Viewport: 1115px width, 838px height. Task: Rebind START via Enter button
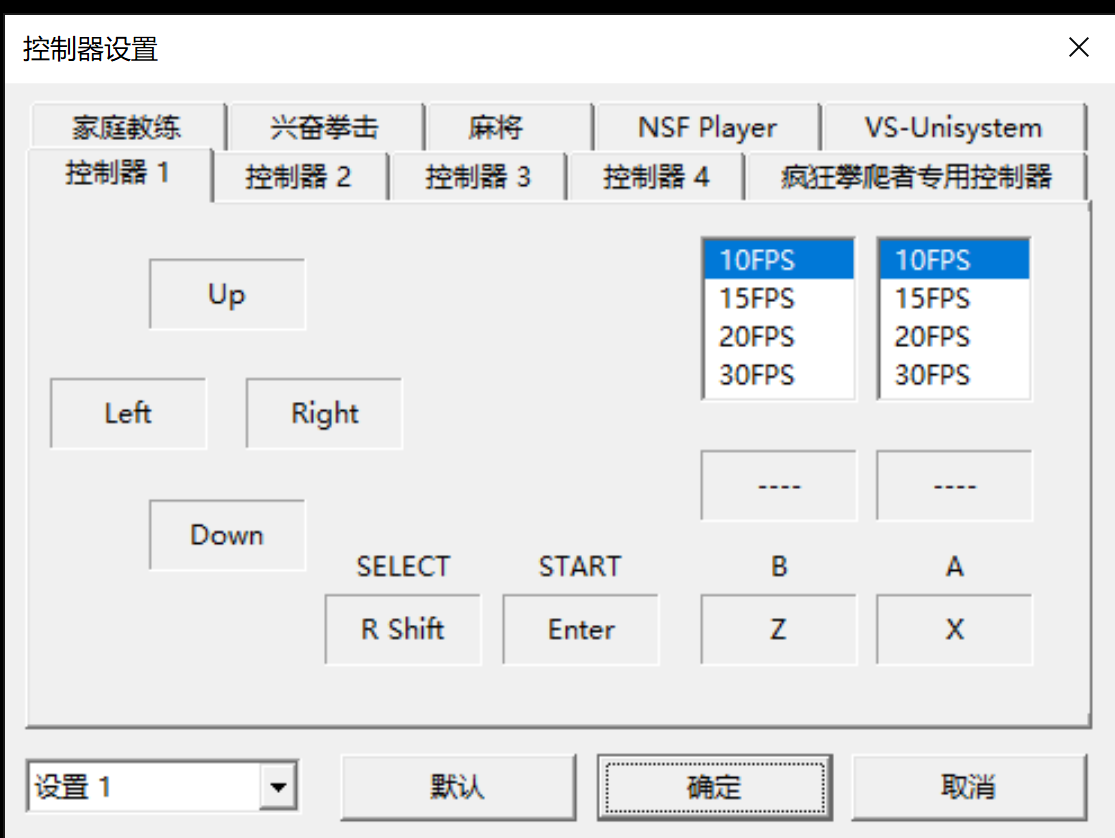pos(581,630)
